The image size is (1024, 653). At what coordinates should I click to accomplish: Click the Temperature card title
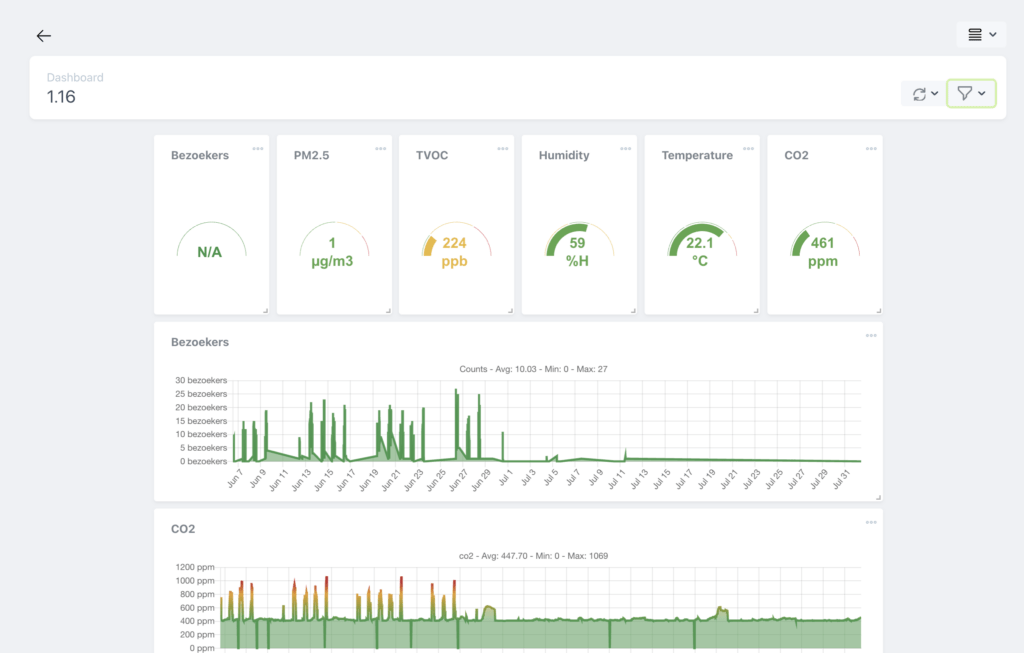coord(697,155)
